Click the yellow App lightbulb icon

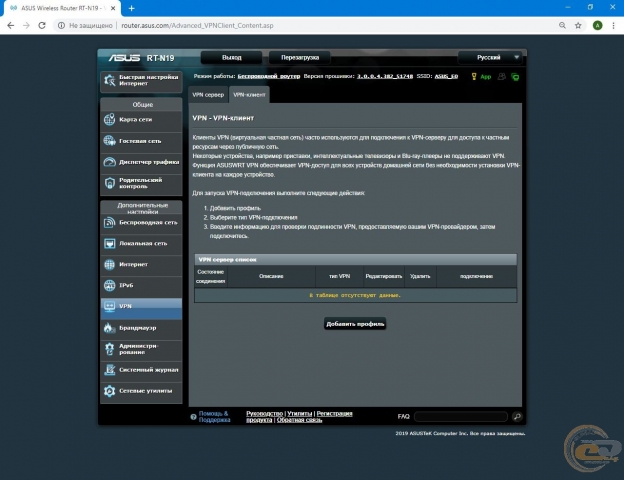click(x=474, y=76)
